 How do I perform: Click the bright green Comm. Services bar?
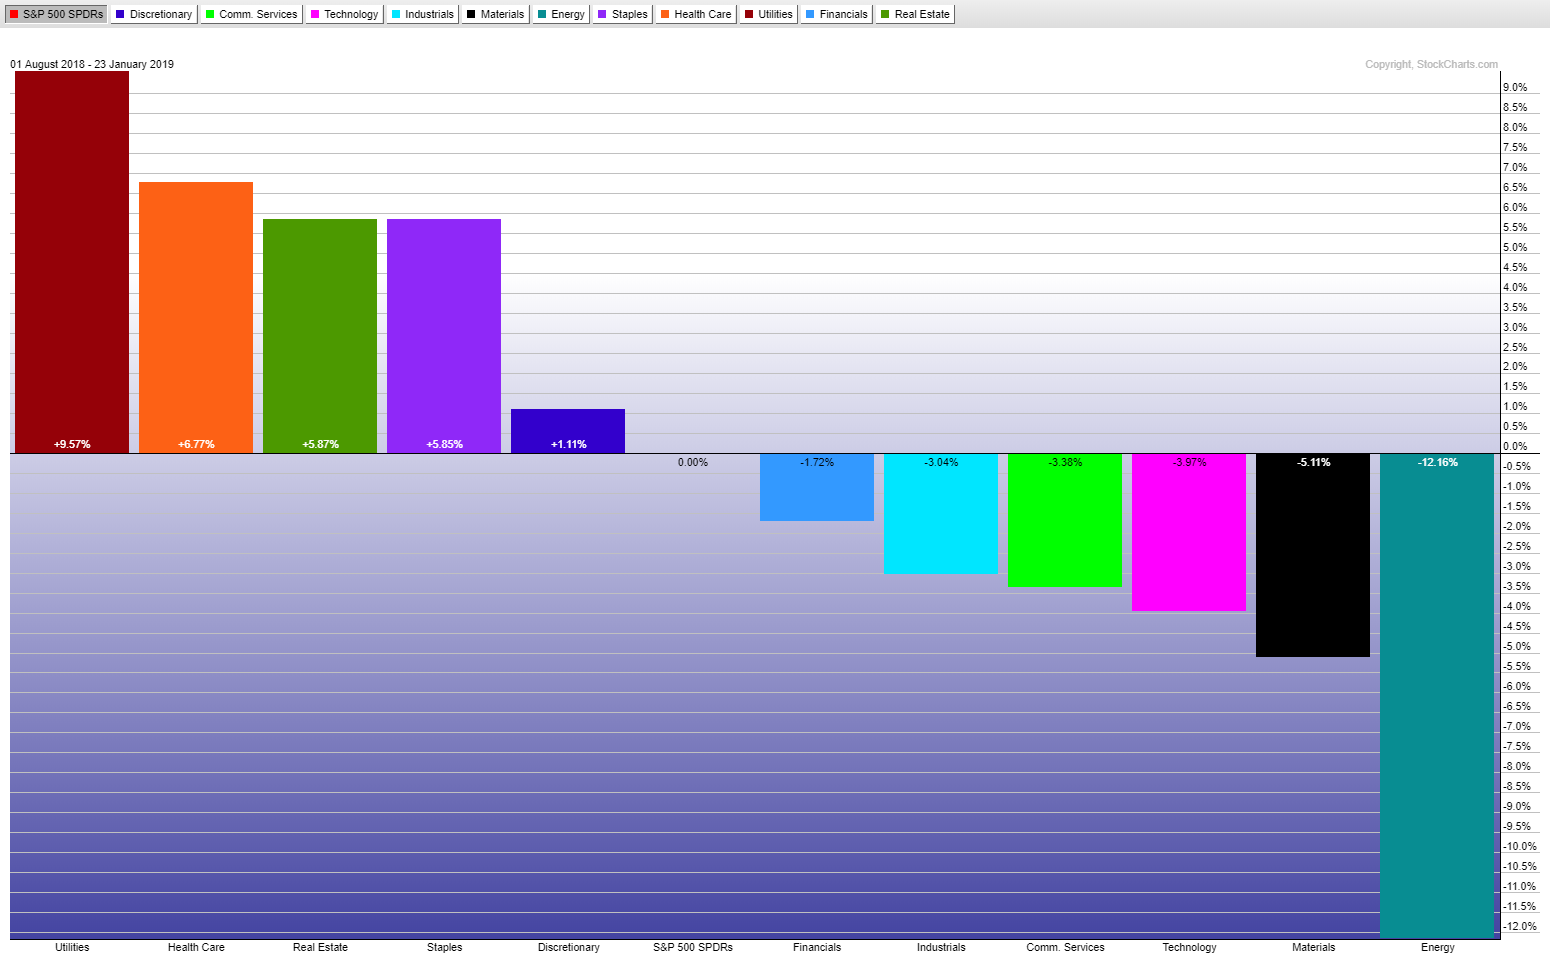pyautogui.click(x=1065, y=520)
